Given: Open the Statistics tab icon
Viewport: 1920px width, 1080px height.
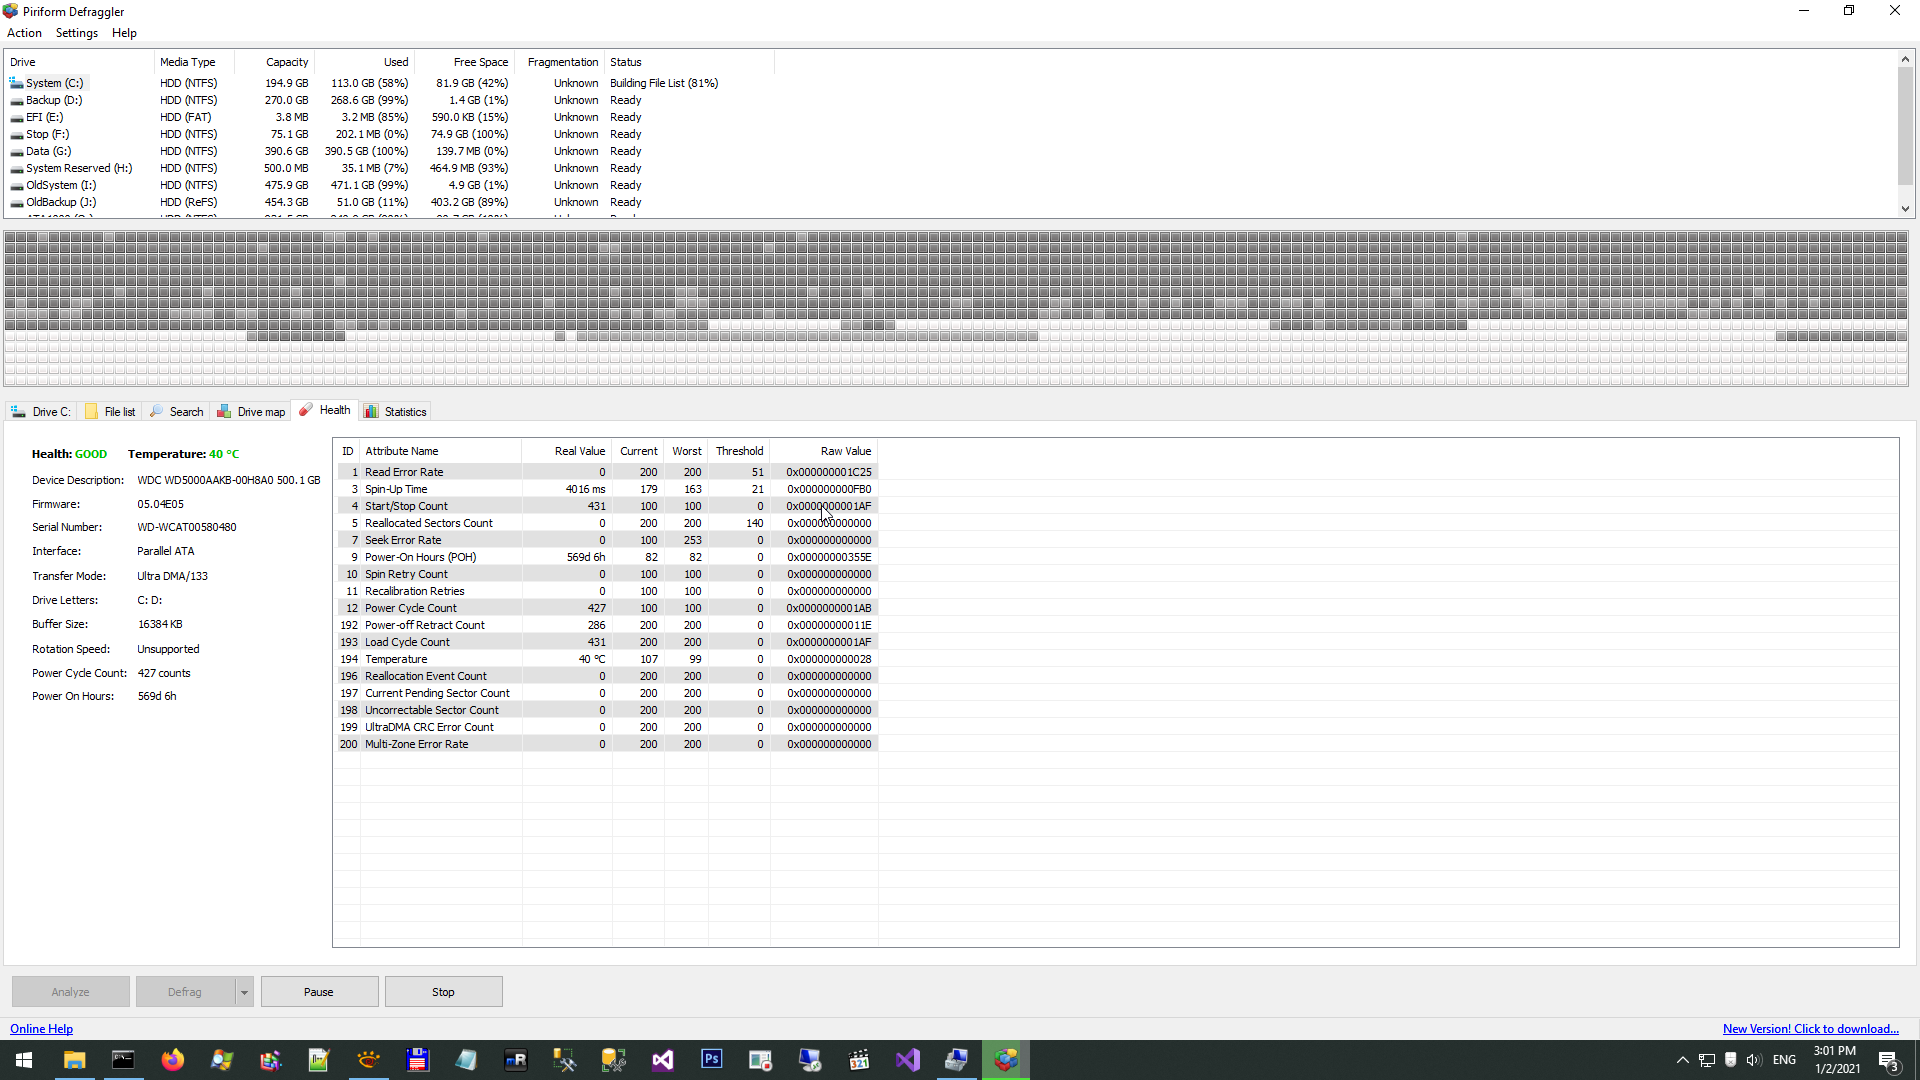Looking at the screenshot, I should [371, 411].
